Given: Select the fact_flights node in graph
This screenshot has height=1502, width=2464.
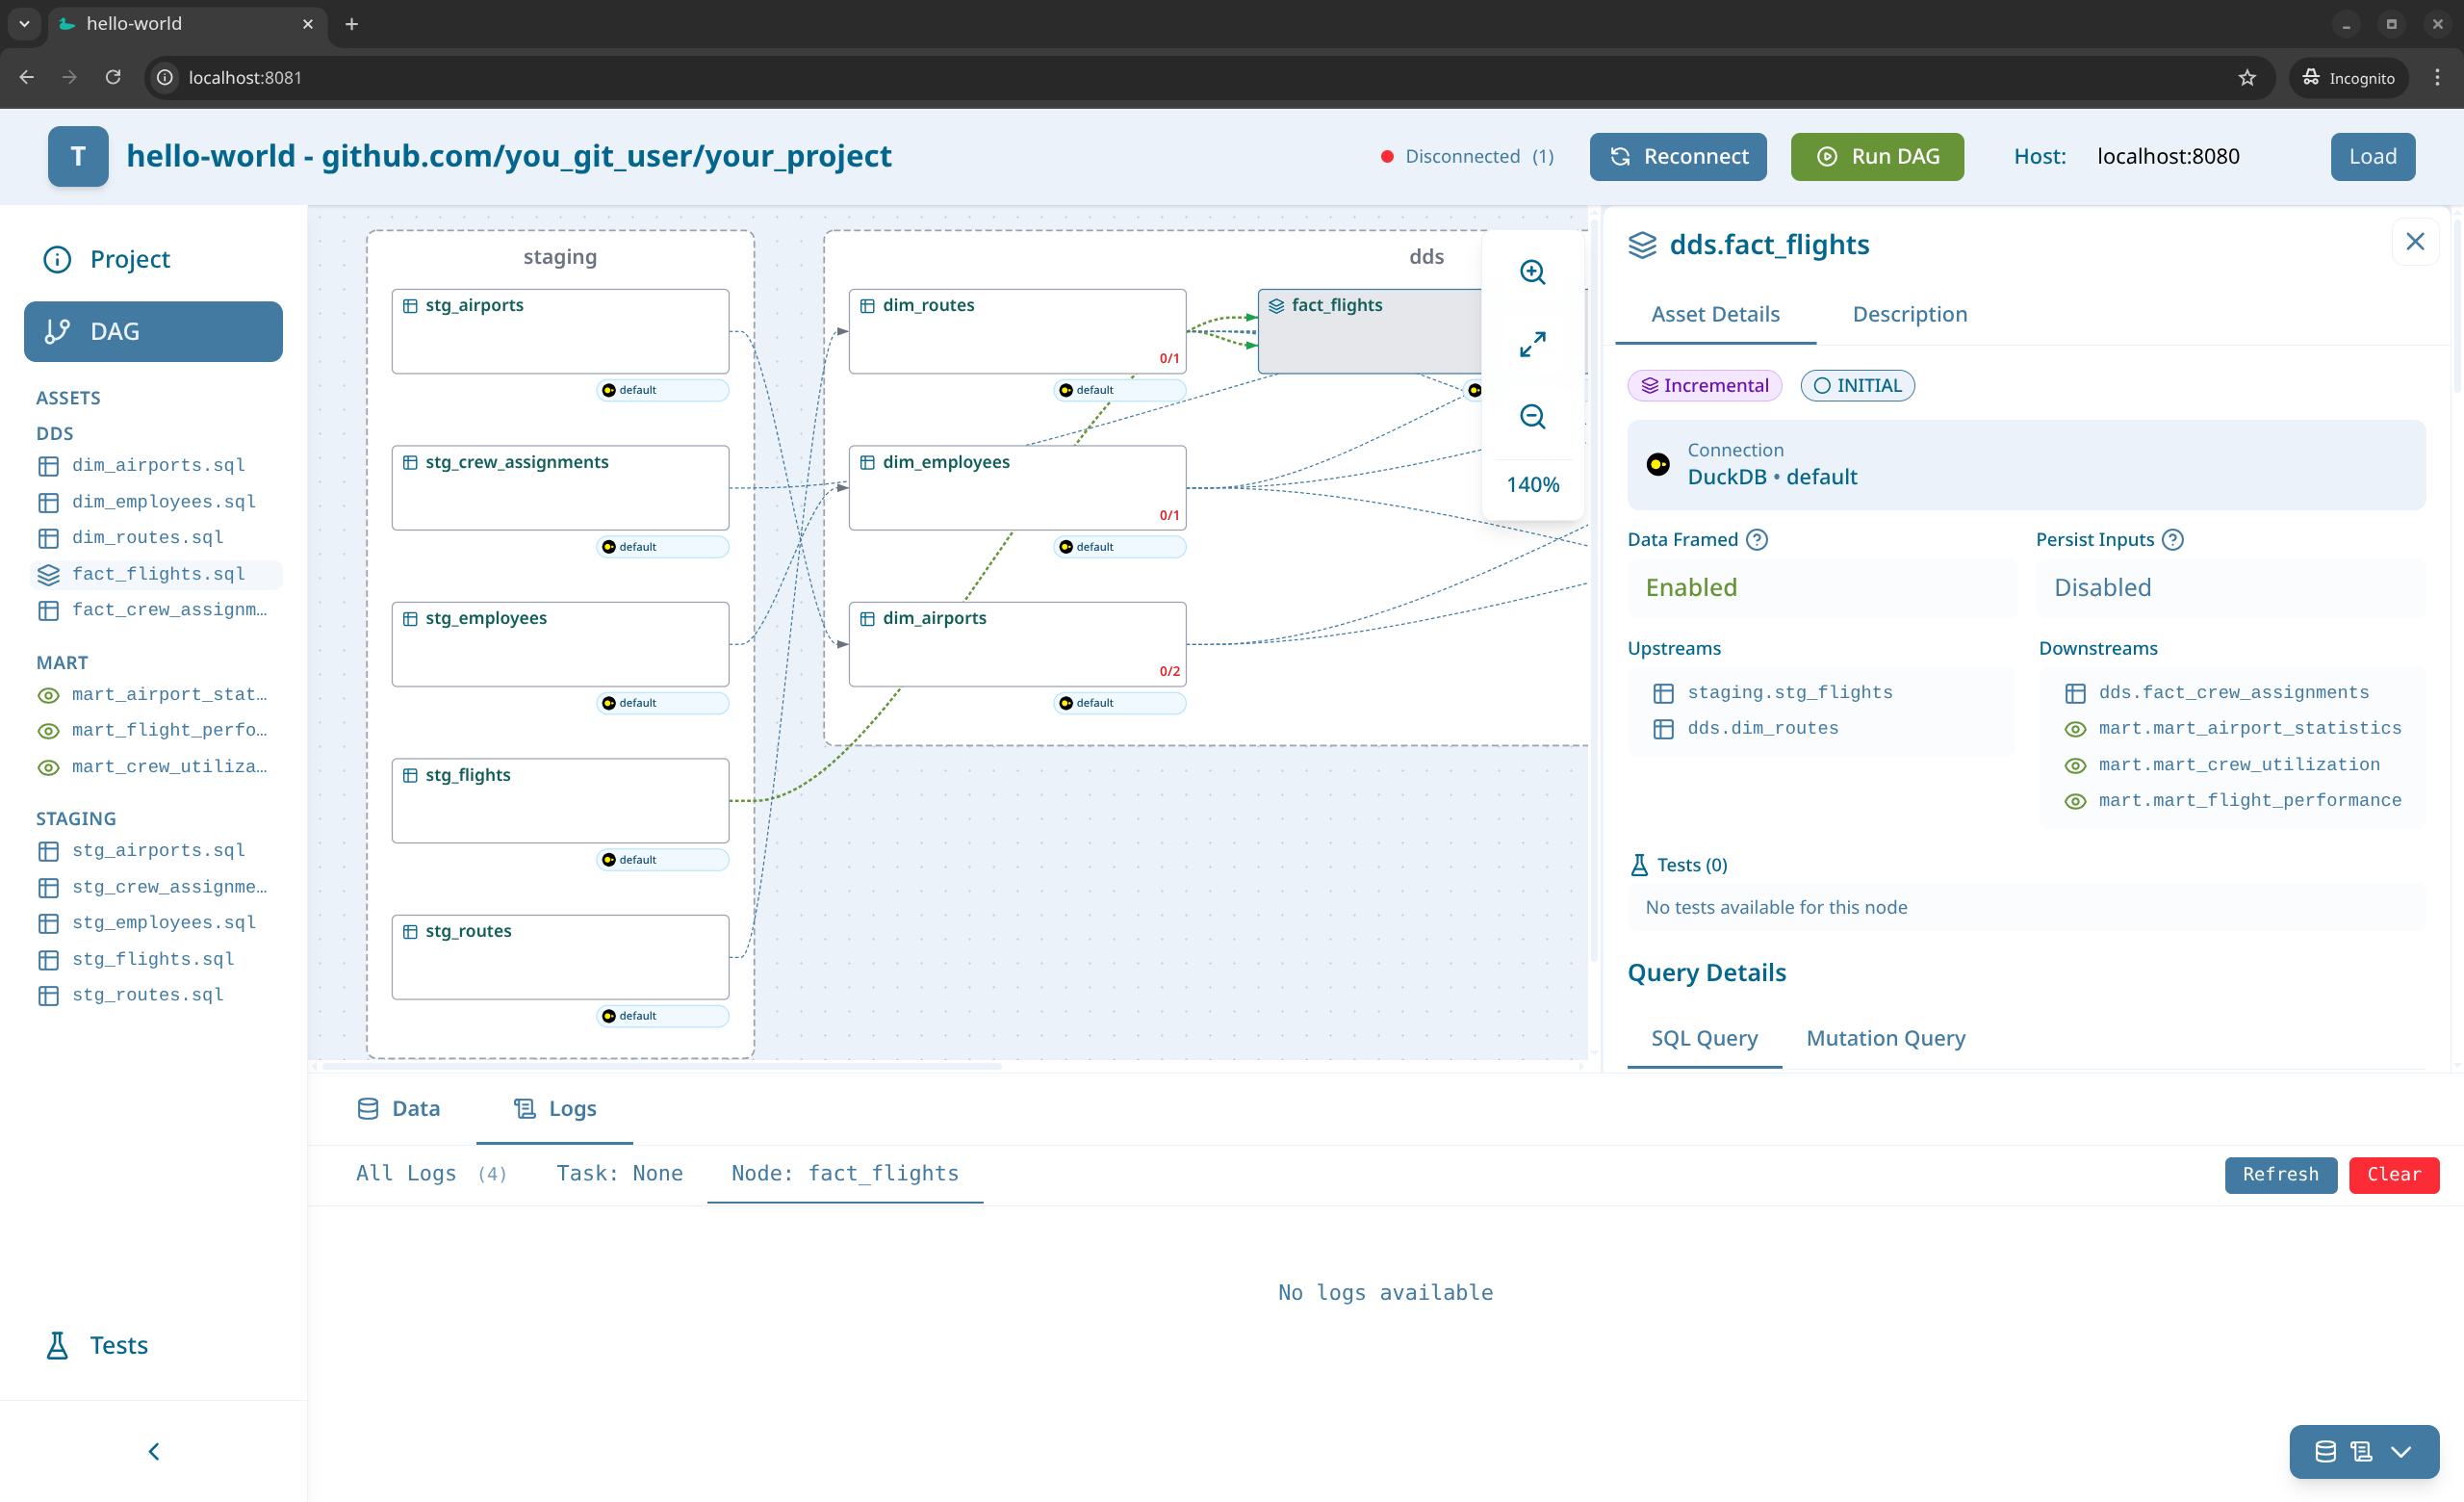Looking at the screenshot, I should click(x=1369, y=331).
